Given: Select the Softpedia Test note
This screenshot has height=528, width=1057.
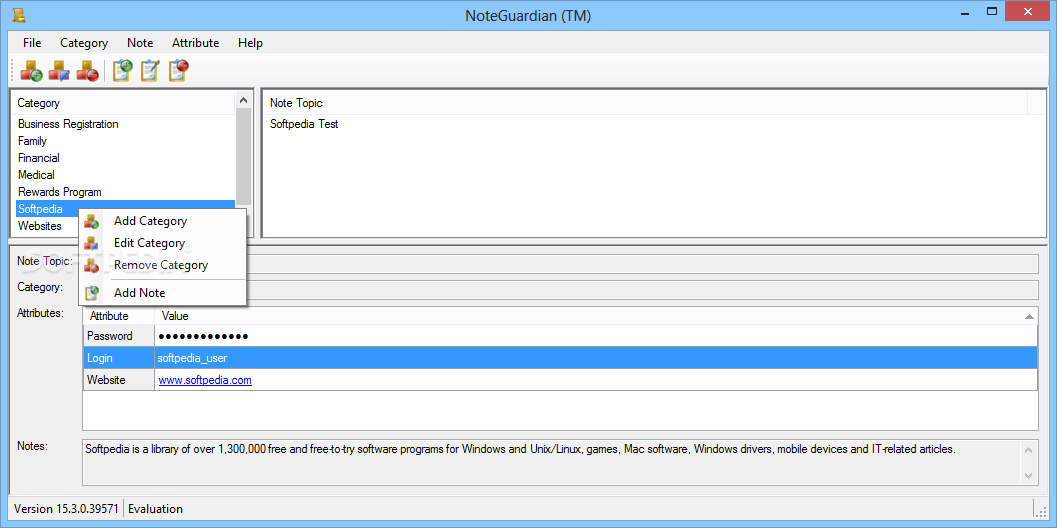Looking at the screenshot, I should 304,124.
